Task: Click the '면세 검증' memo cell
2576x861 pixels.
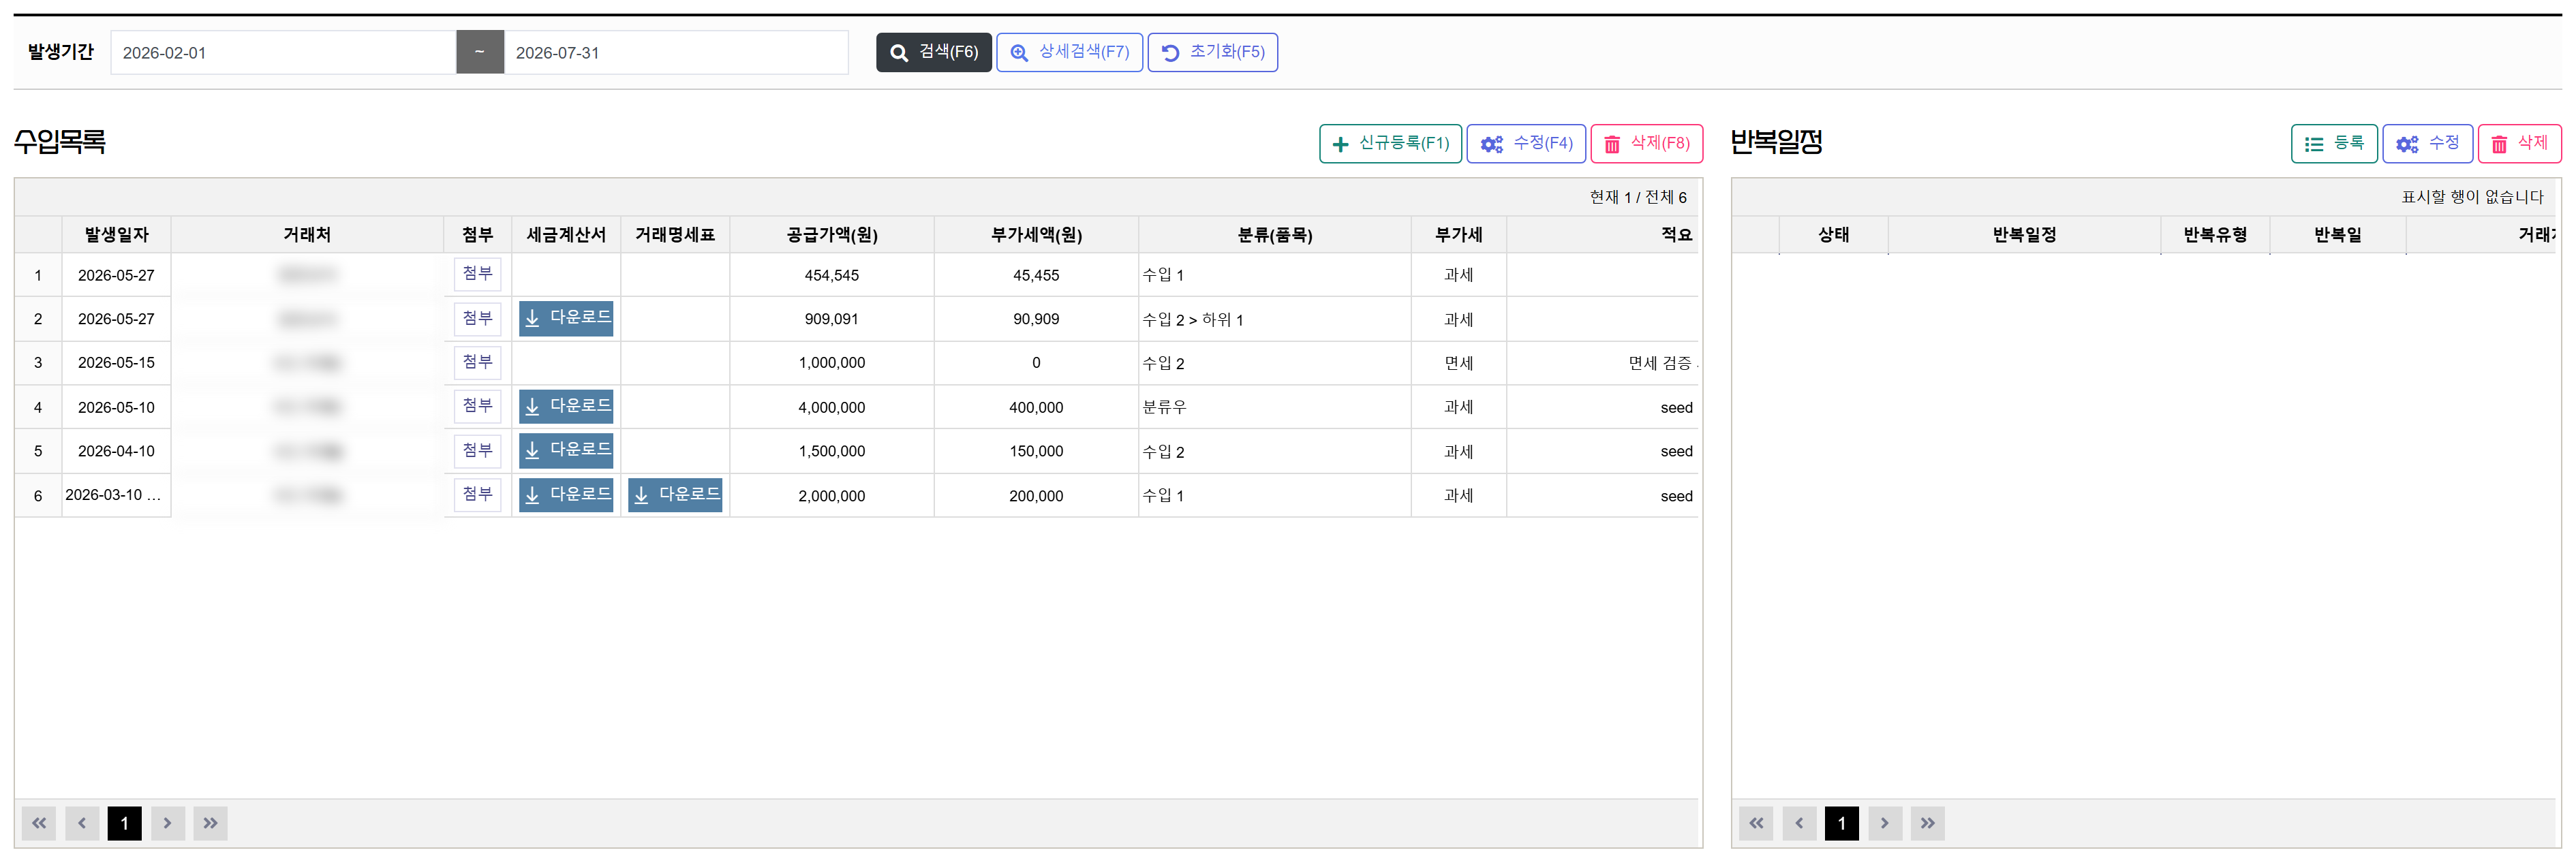Action: click(x=1603, y=363)
